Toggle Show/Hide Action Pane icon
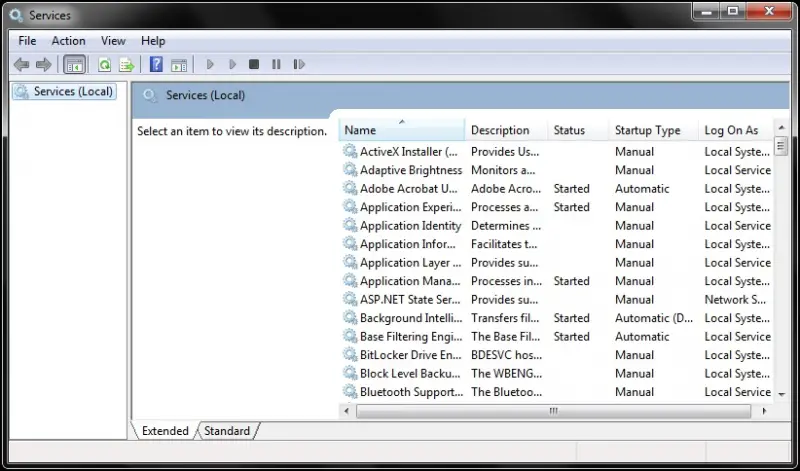This screenshot has height=471, width=800. (x=179, y=65)
